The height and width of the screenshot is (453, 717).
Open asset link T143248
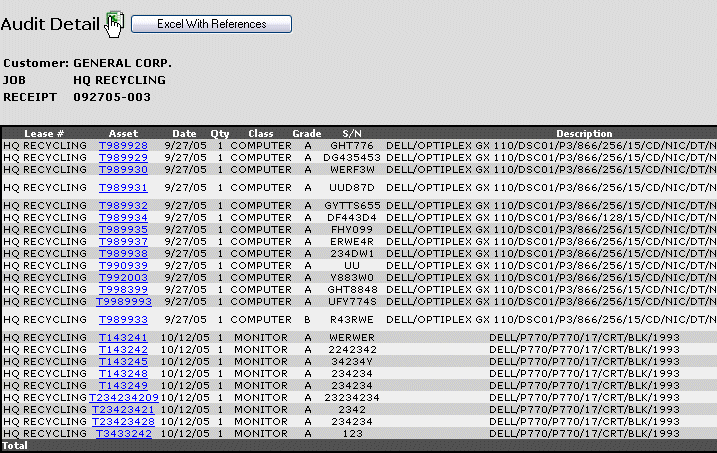123,374
